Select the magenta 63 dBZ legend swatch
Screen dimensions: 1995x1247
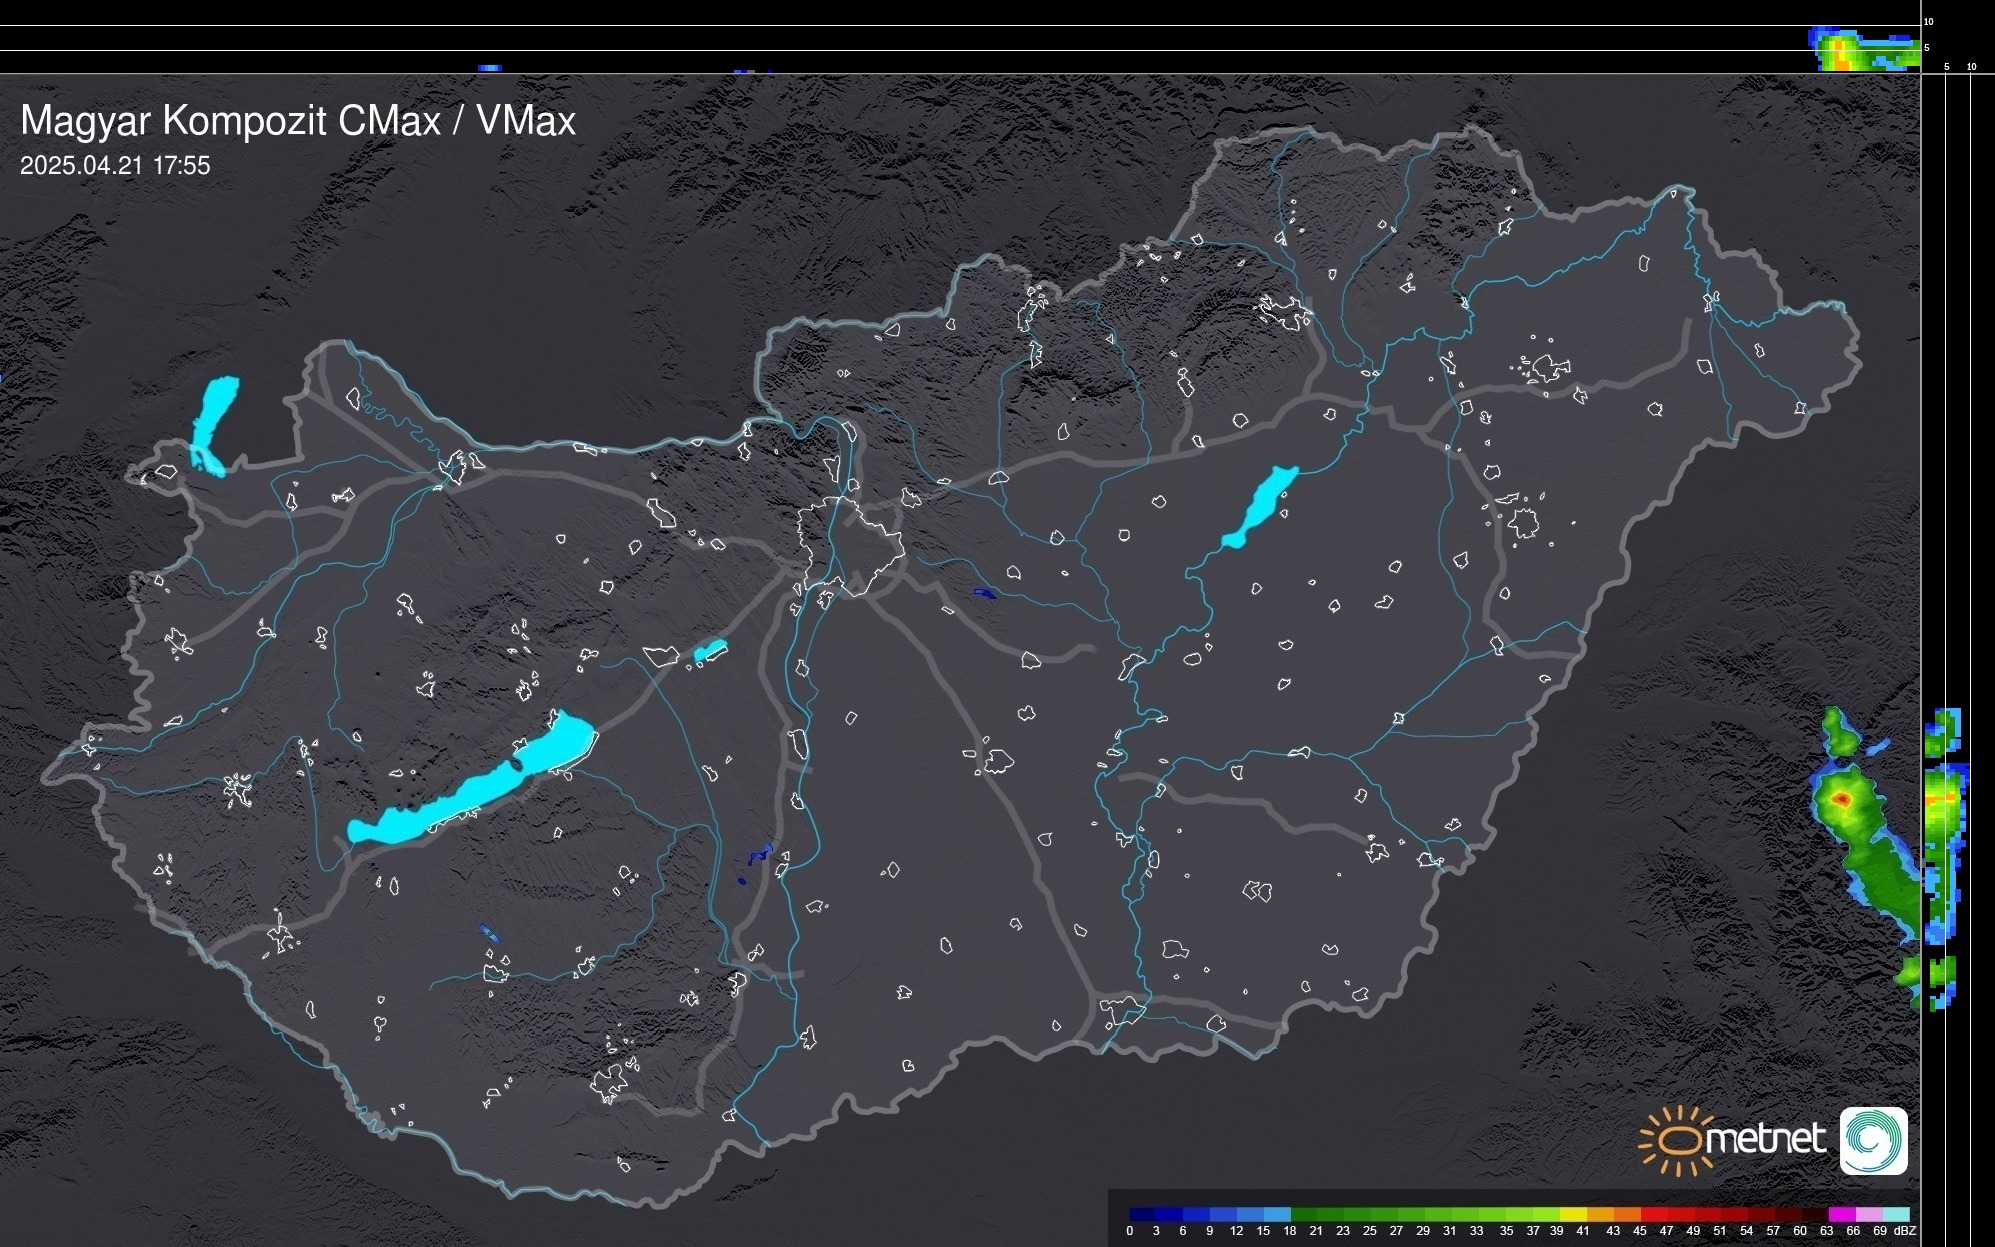point(1841,1214)
